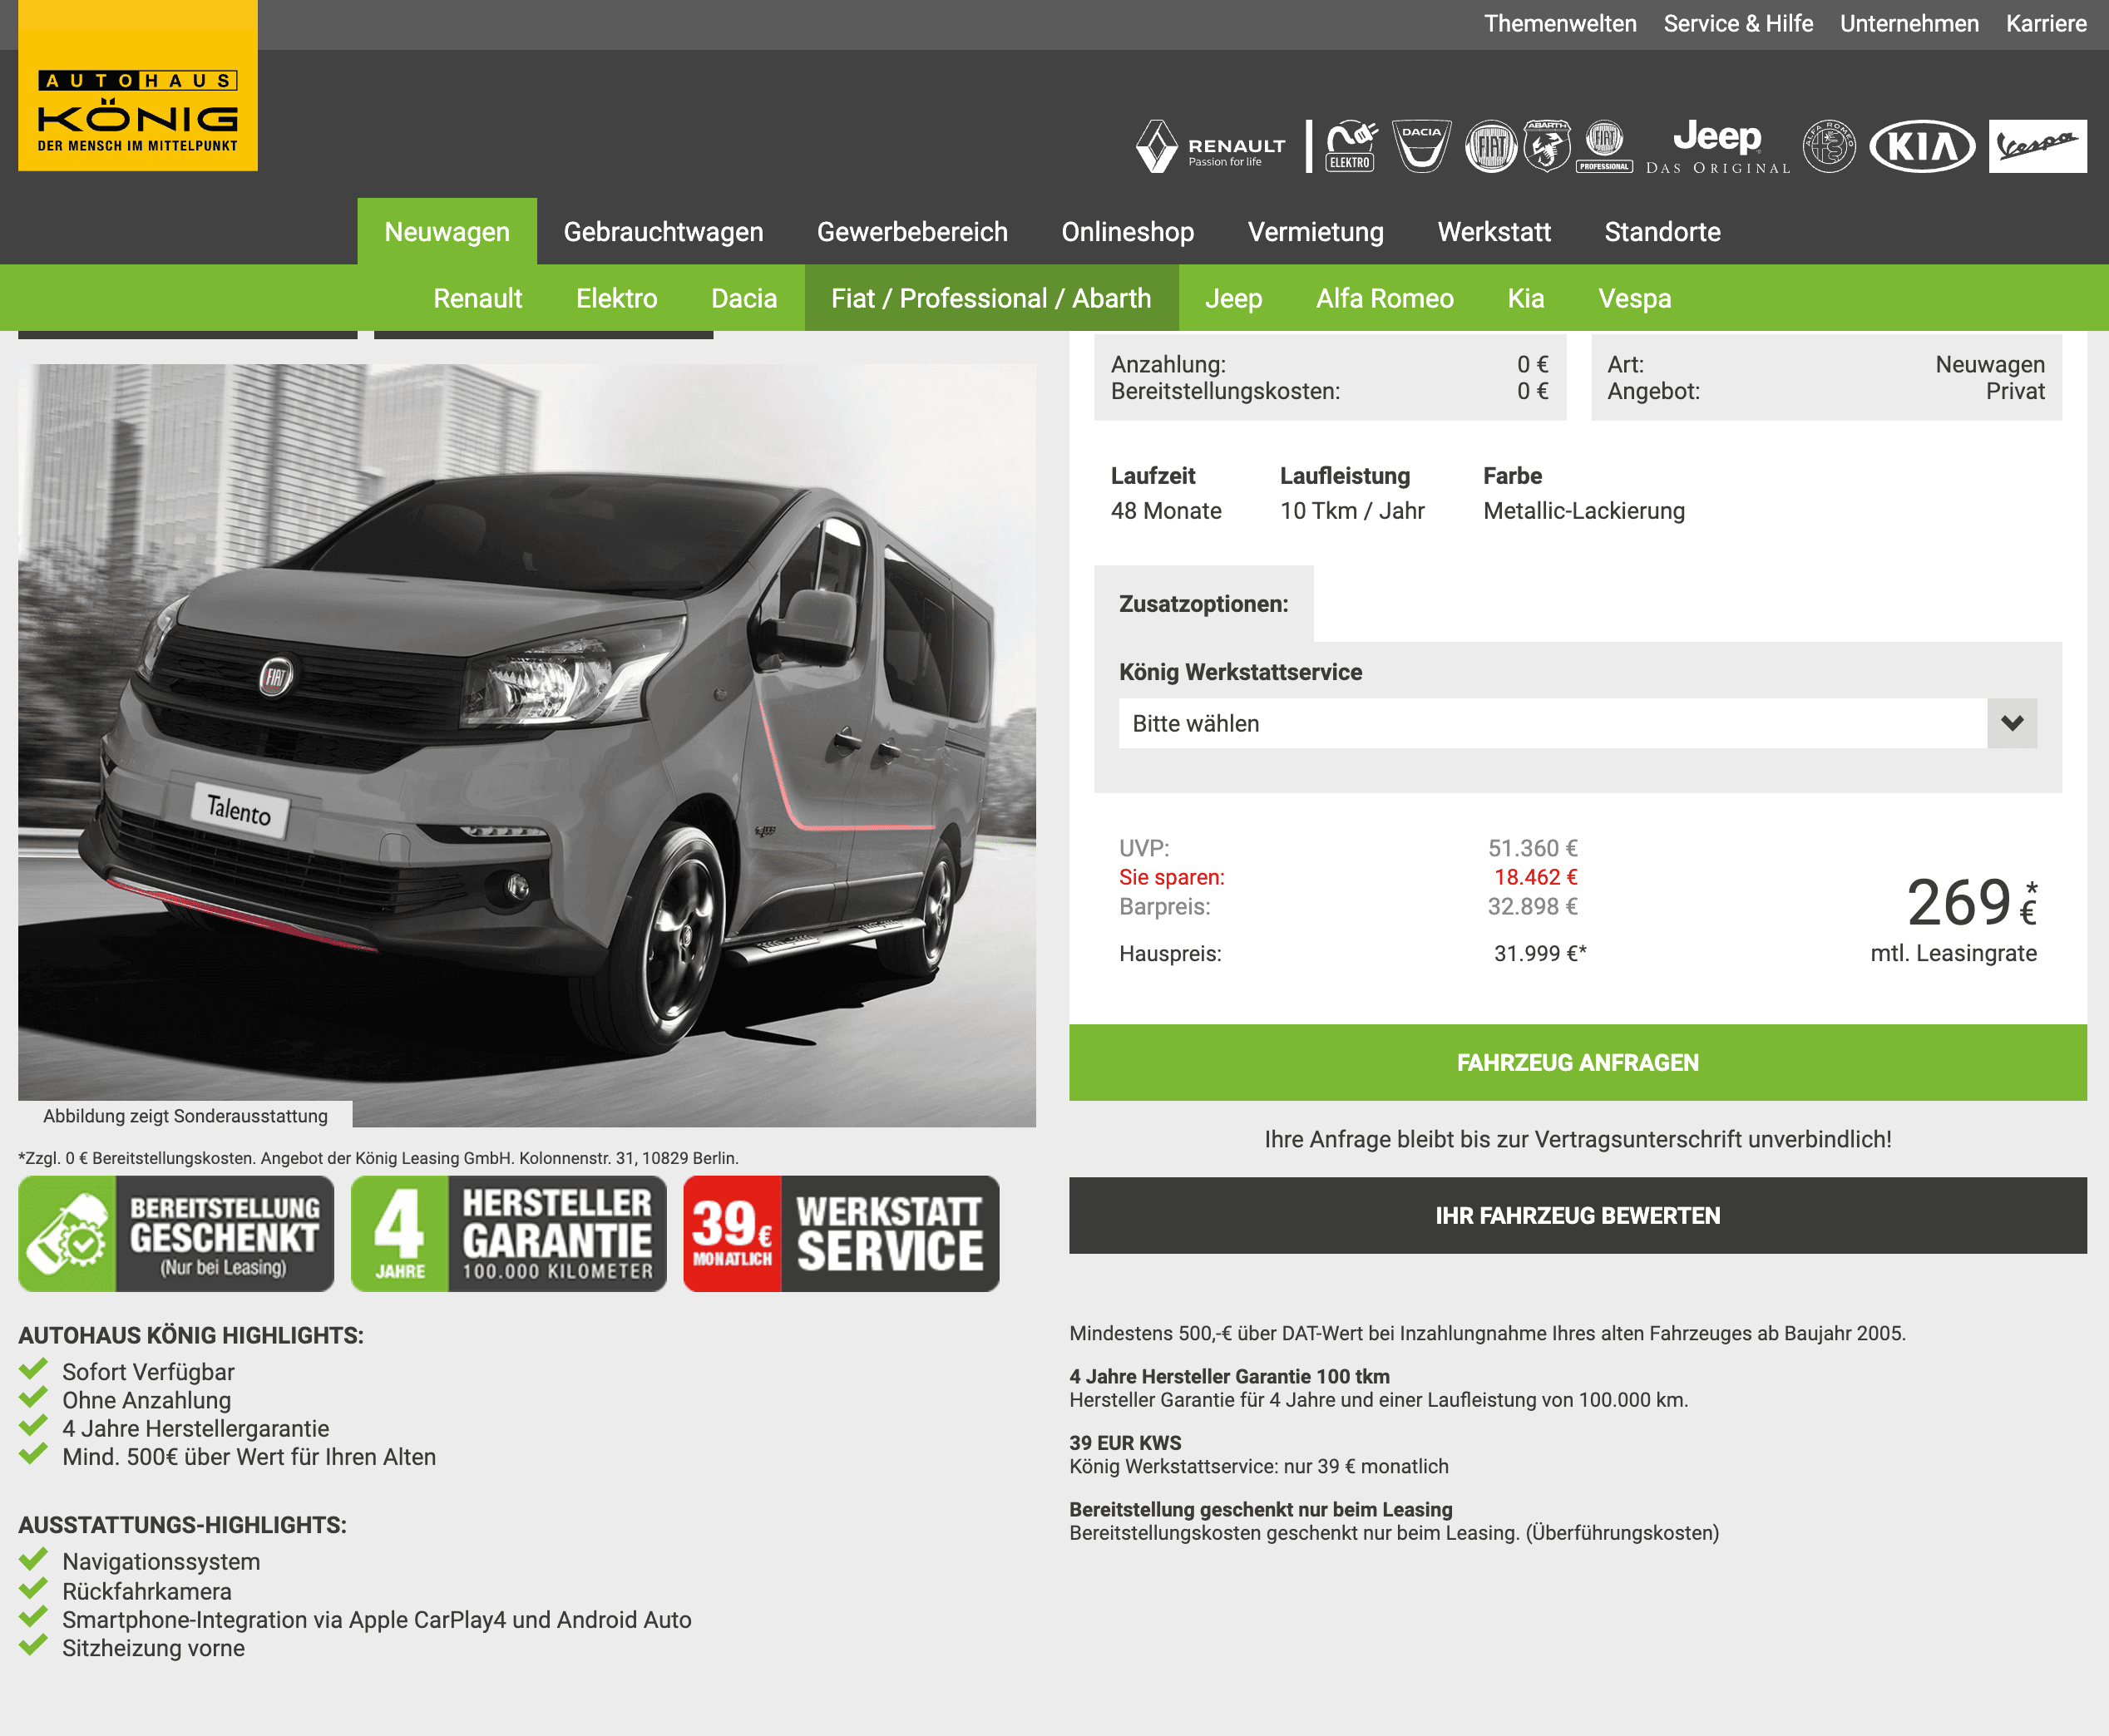
Task: Open the Bitte wählen select box
Action: click(x=1577, y=723)
